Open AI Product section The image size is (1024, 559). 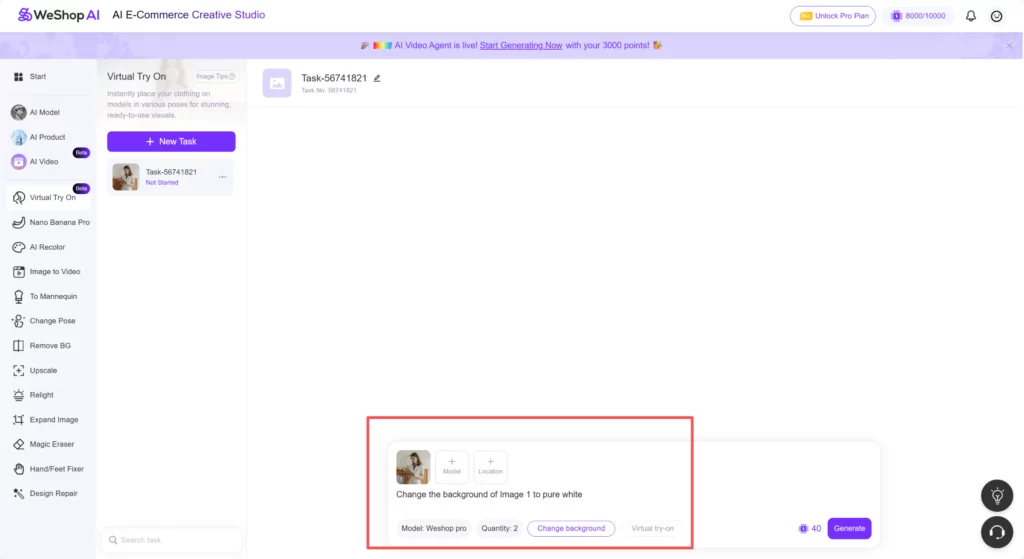pyautogui.click(x=39, y=137)
